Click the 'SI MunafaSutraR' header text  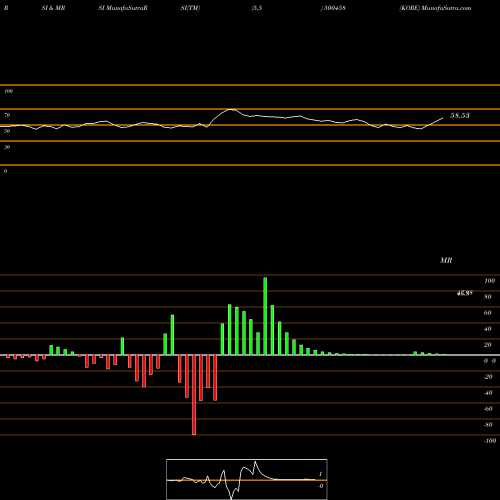123,8
